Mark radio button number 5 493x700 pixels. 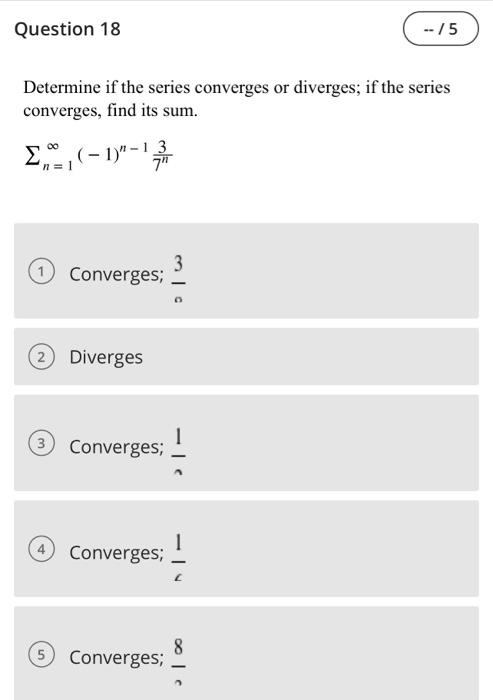pos(41,655)
